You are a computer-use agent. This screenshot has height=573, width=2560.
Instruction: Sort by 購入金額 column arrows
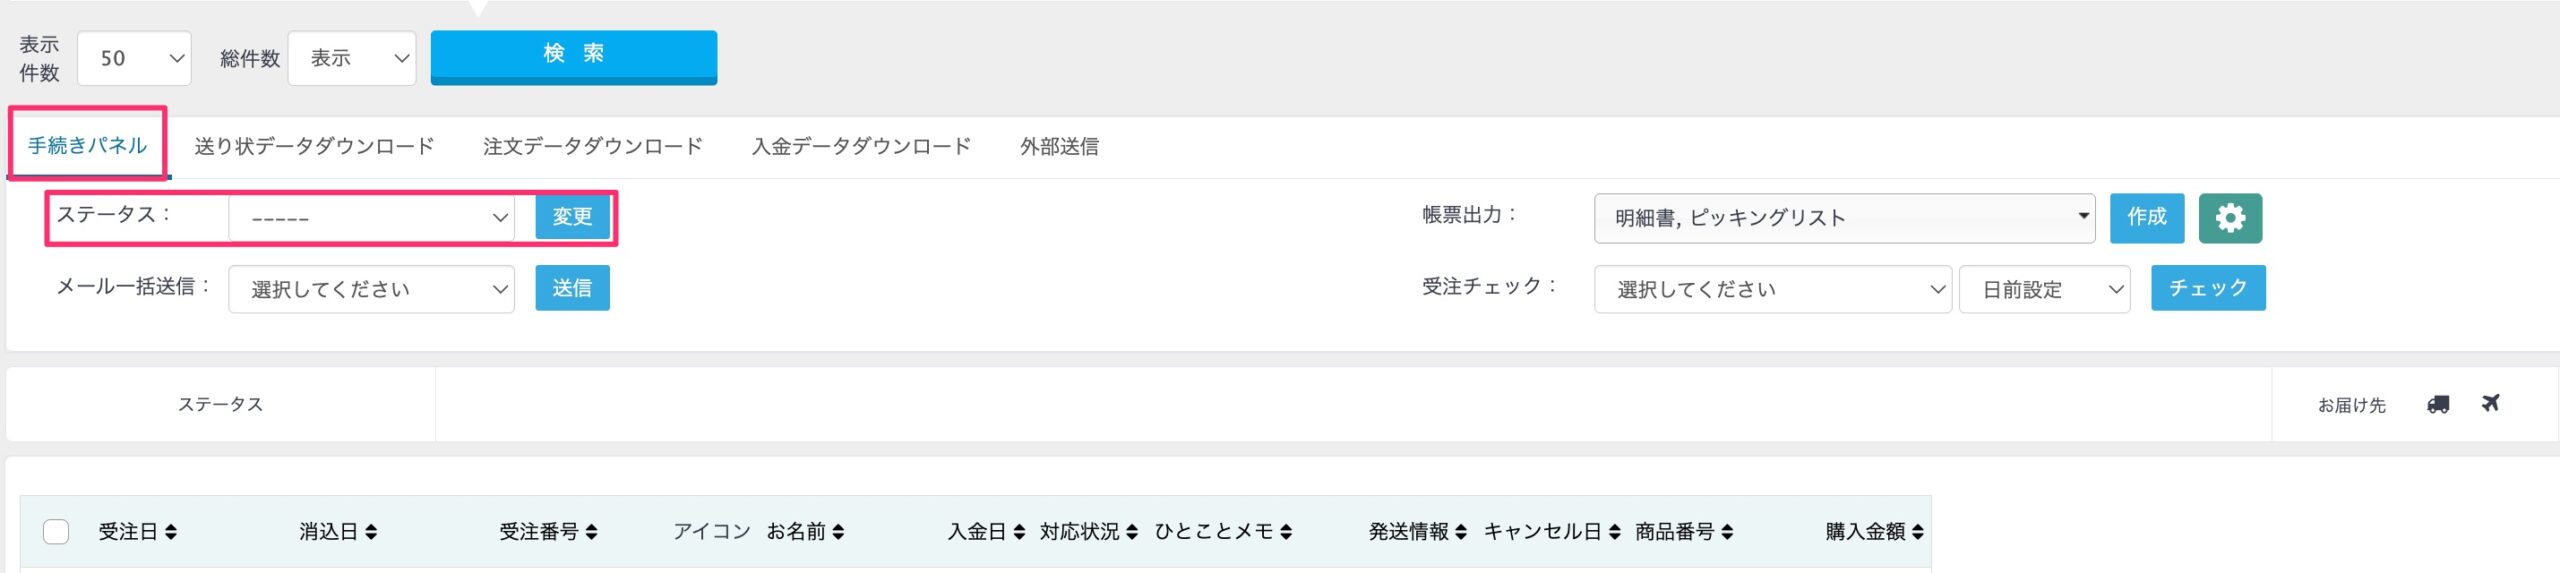tap(1917, 532)
